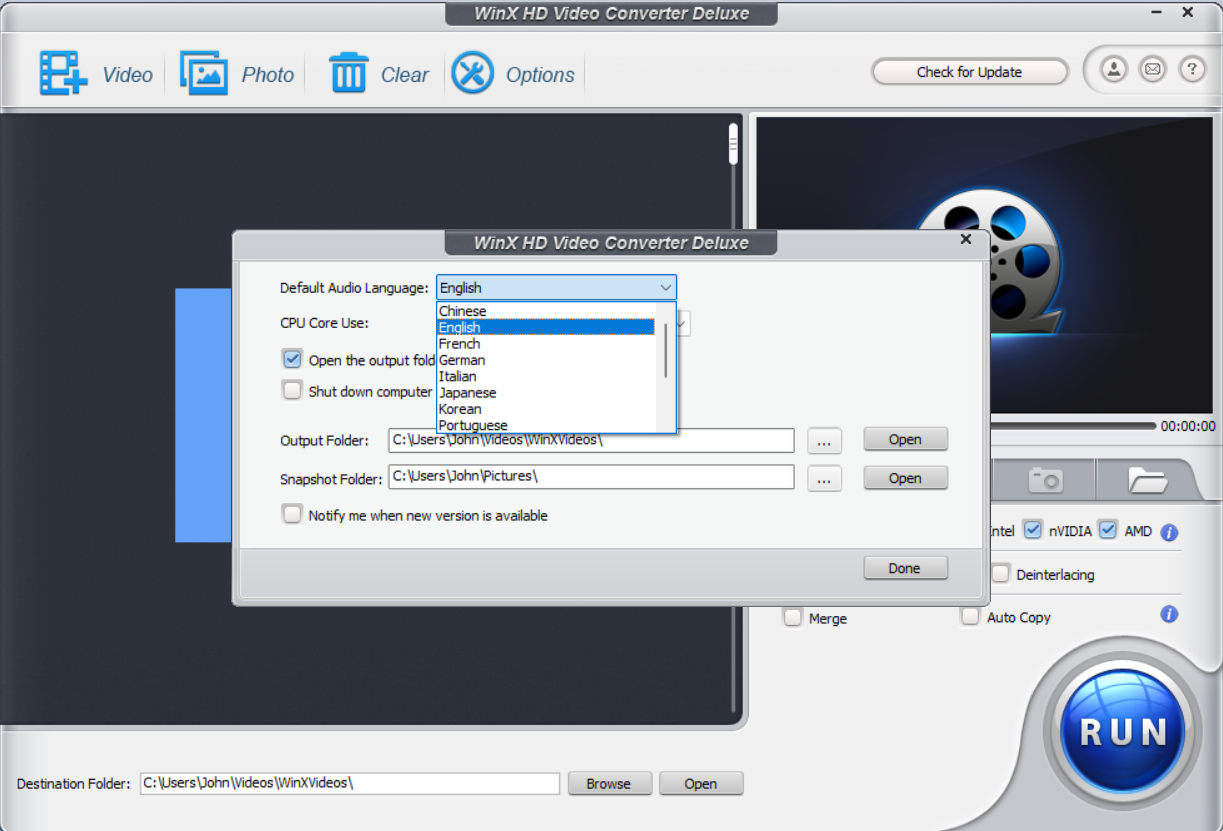
Task: Enable Shut down computer checkbox
Action: click(292, 390)
